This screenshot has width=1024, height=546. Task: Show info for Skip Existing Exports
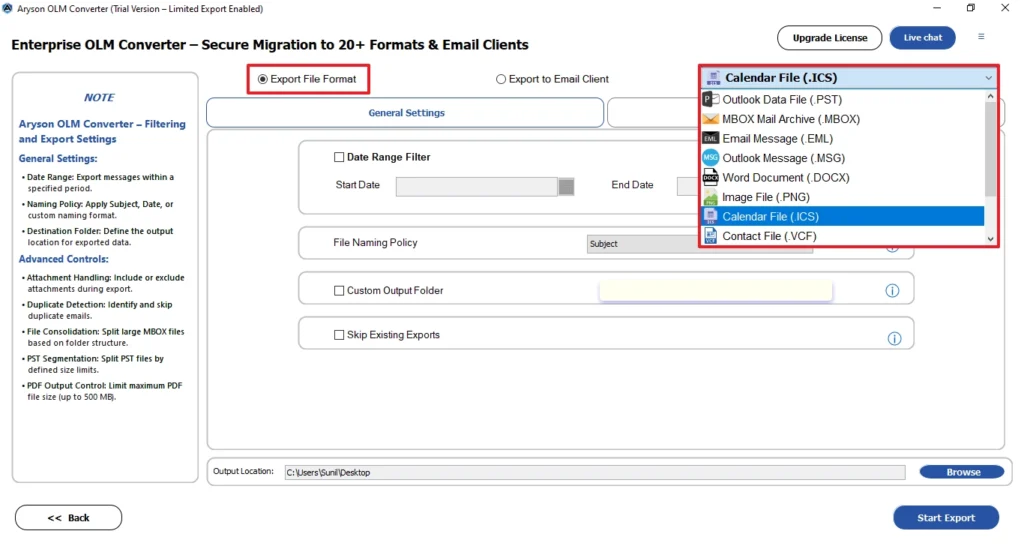pyautogui.click(x=894, y=338)
